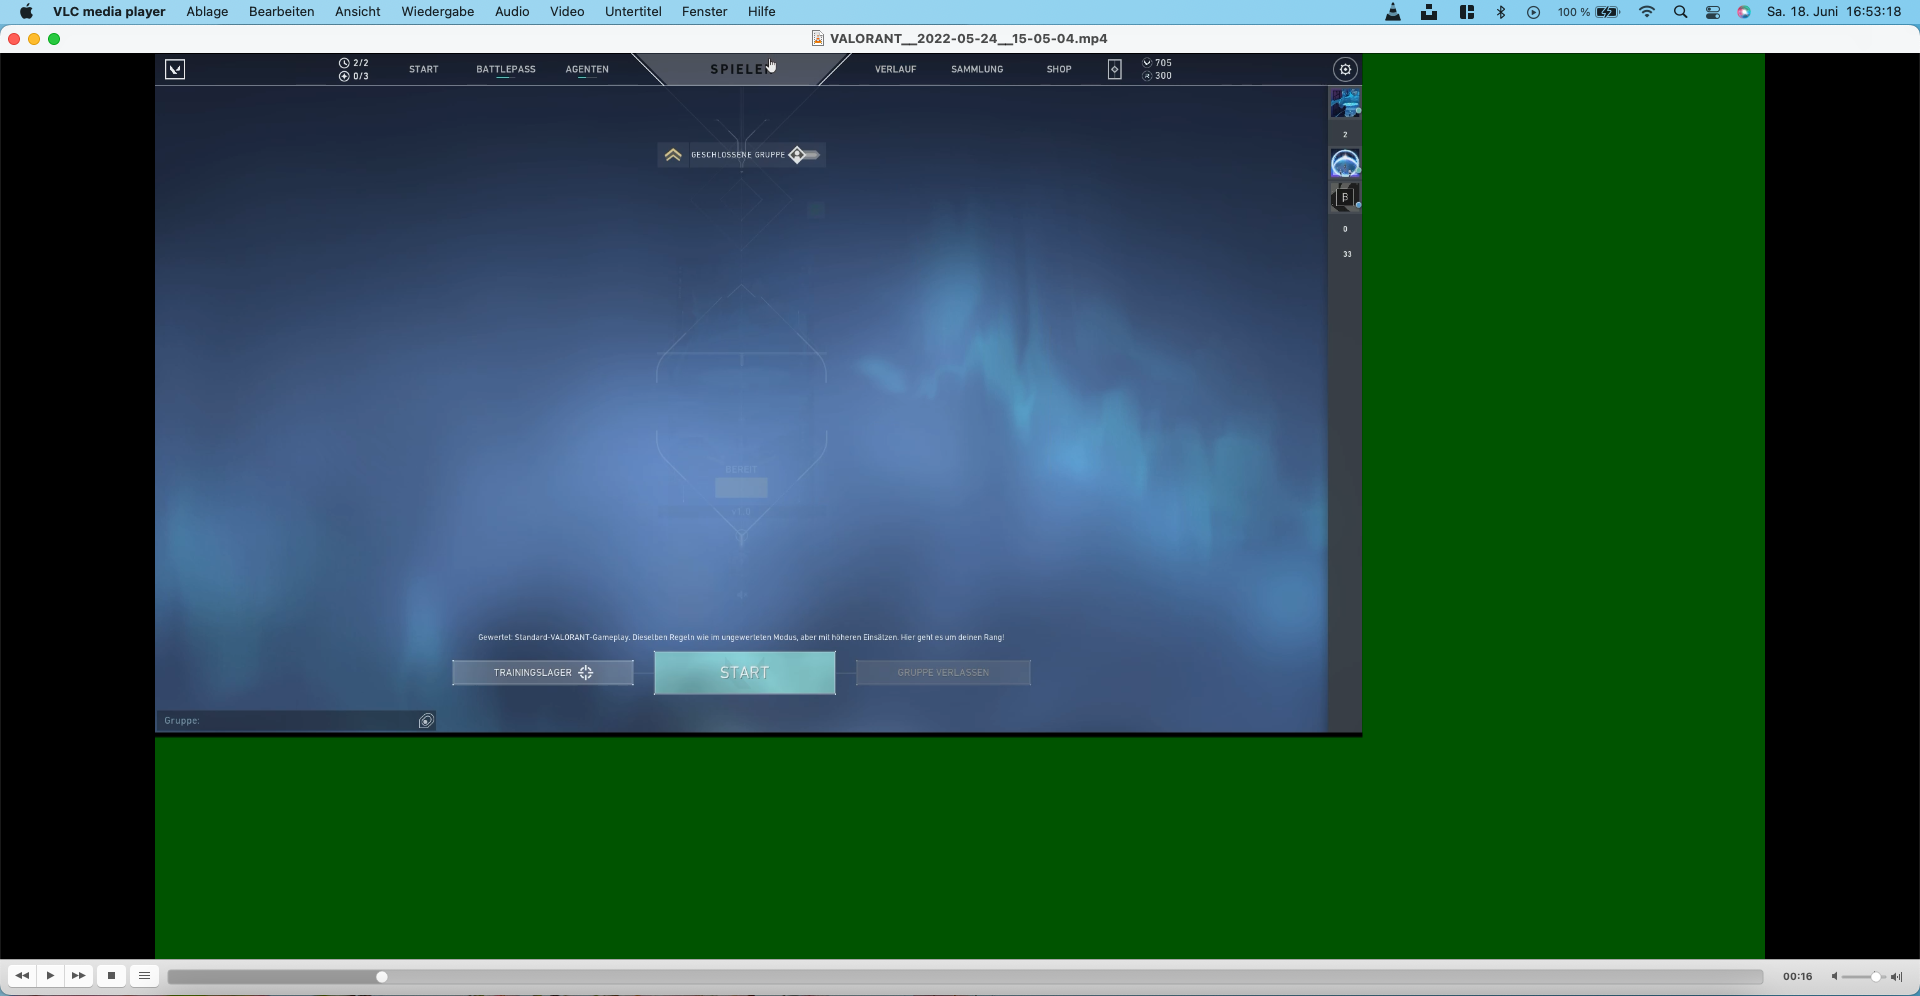Open the Valorant settings gear
This screenshot has width=1920, height=996.
[x=1345, y=69]
